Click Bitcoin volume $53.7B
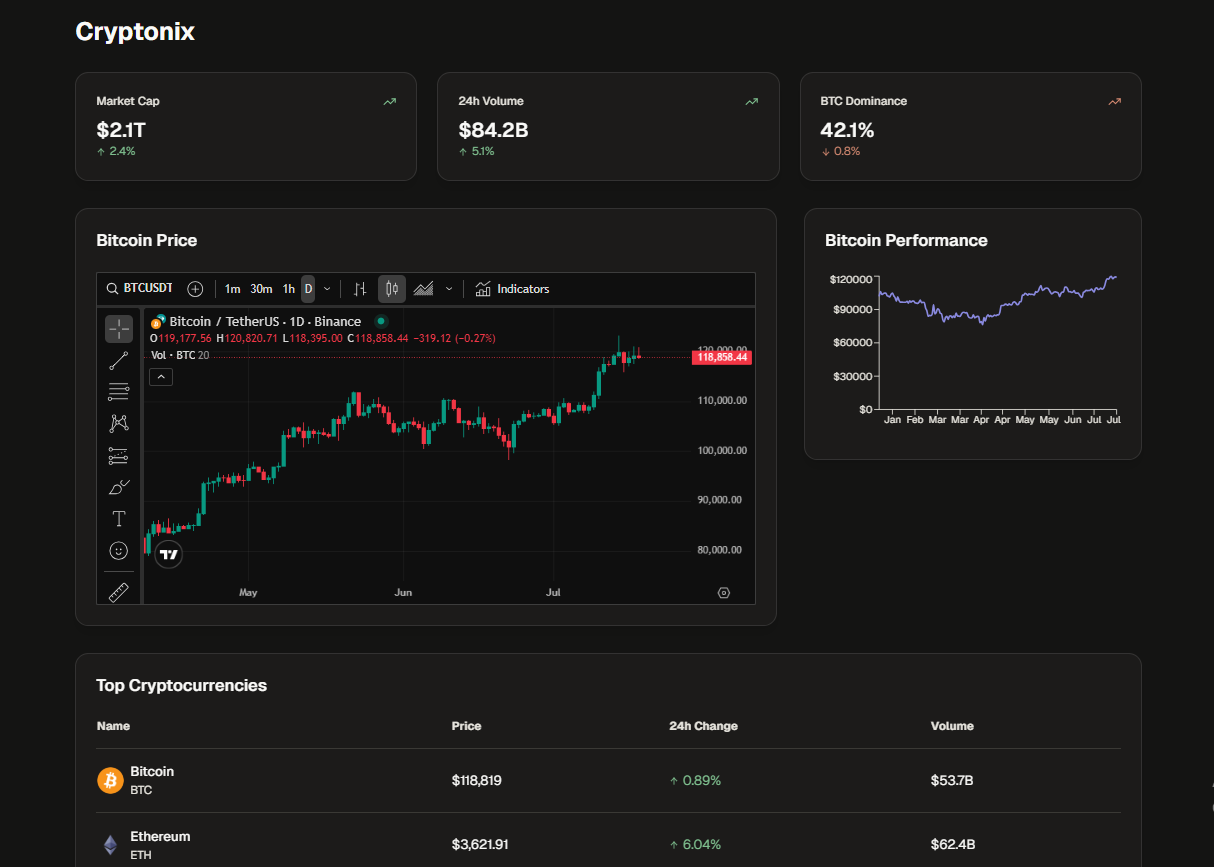The image size is (1214, 867). pyautogui.click(x=952, y=780)
